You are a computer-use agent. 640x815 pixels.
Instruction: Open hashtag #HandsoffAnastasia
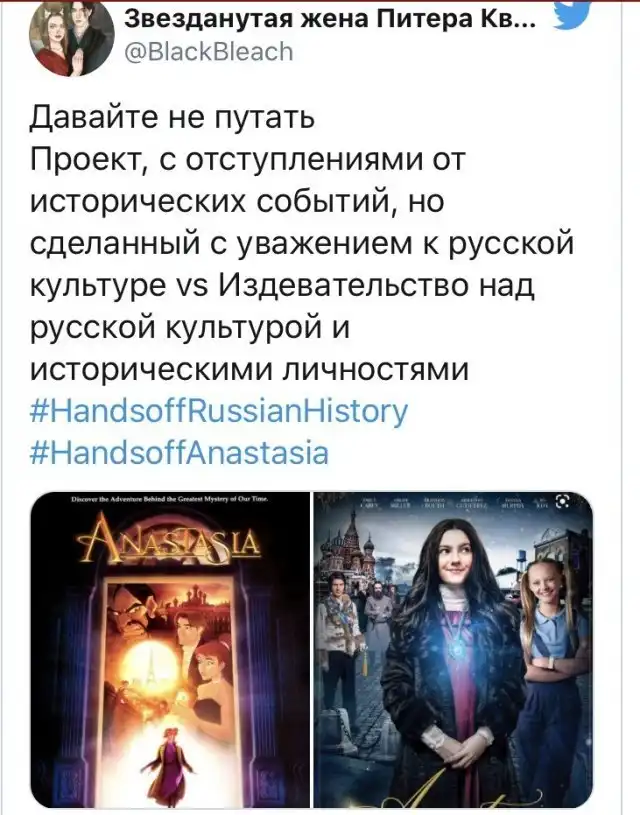click(179, 453)
